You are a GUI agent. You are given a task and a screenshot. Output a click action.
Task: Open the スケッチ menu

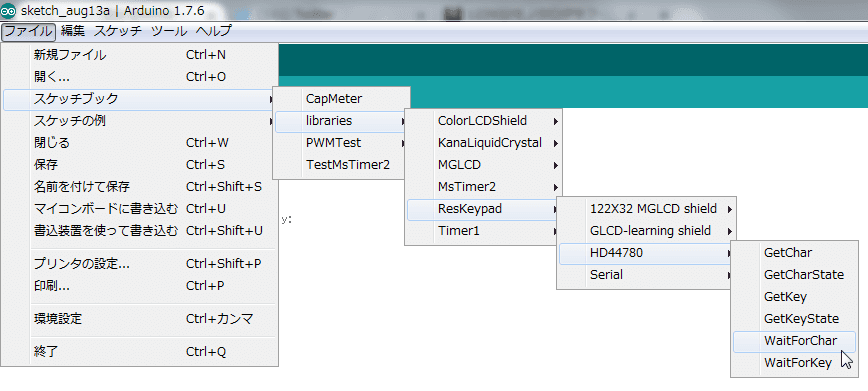pos(118,32)
